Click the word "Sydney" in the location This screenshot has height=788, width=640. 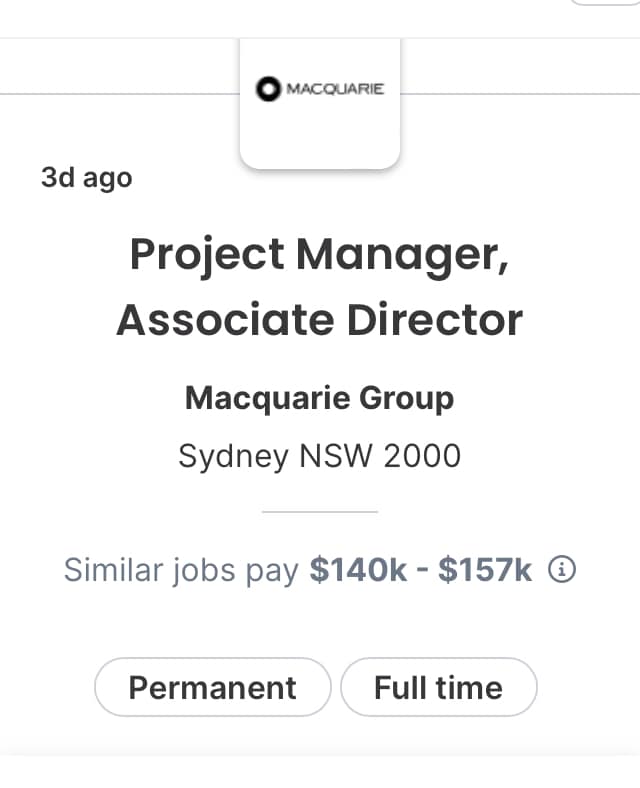[x=230, y=457]
